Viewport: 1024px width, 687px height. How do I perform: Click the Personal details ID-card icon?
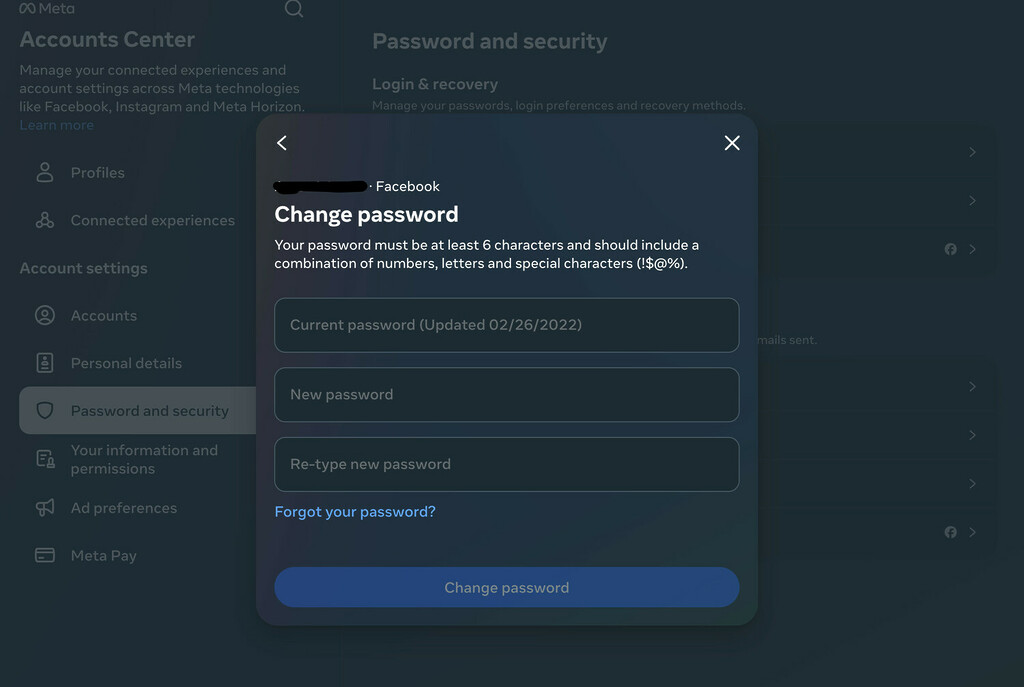(44, 362)
